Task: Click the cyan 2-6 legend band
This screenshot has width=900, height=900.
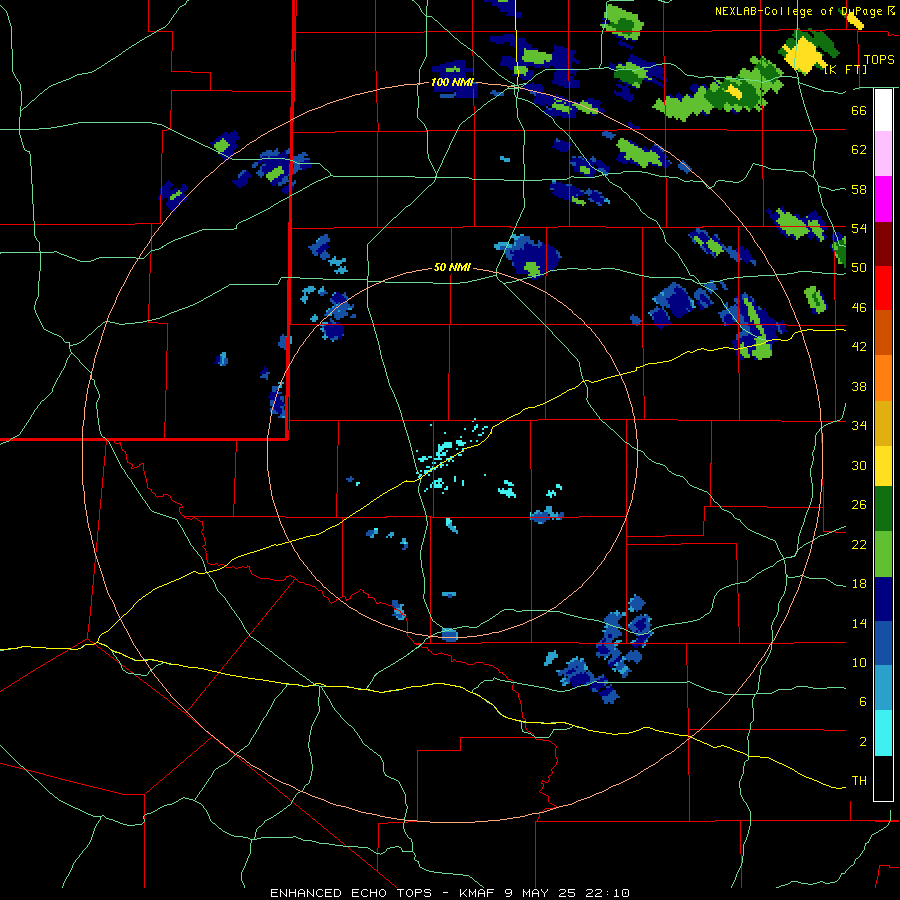Action: 883,733
